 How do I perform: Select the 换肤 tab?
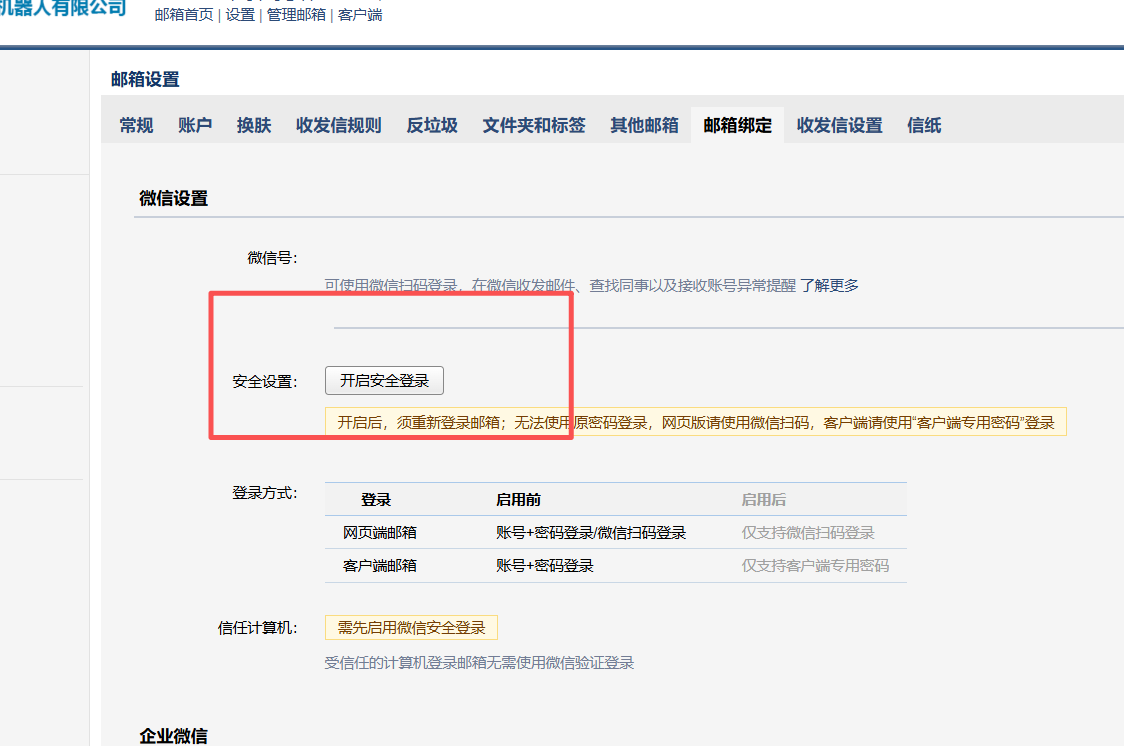coord(252,125)
